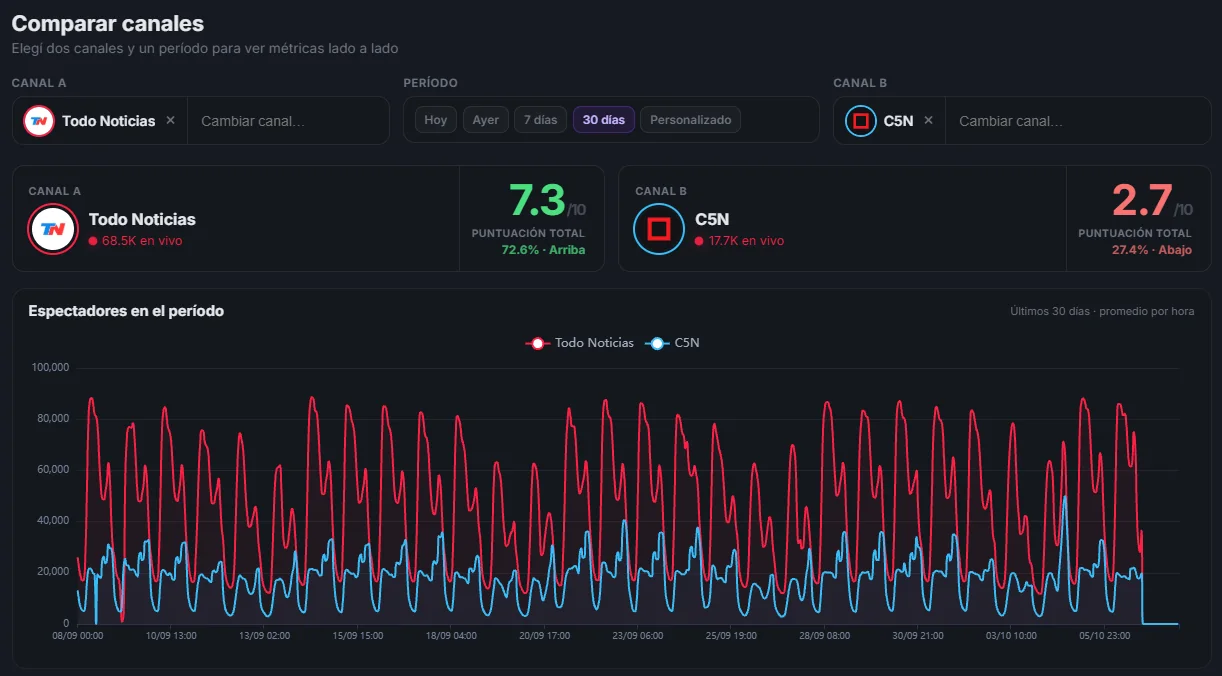
Task: Click the large Todo Noticias card logo
Action: click(53, 229)
